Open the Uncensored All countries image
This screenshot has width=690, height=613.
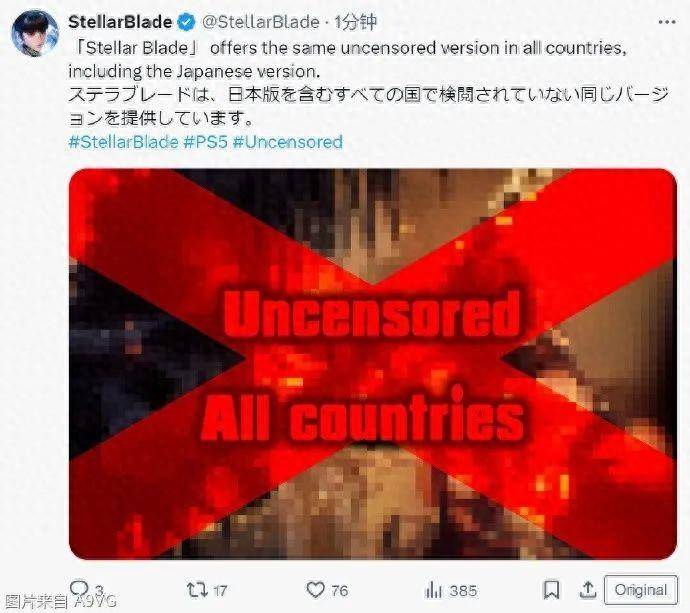click(x=373, y=364)
